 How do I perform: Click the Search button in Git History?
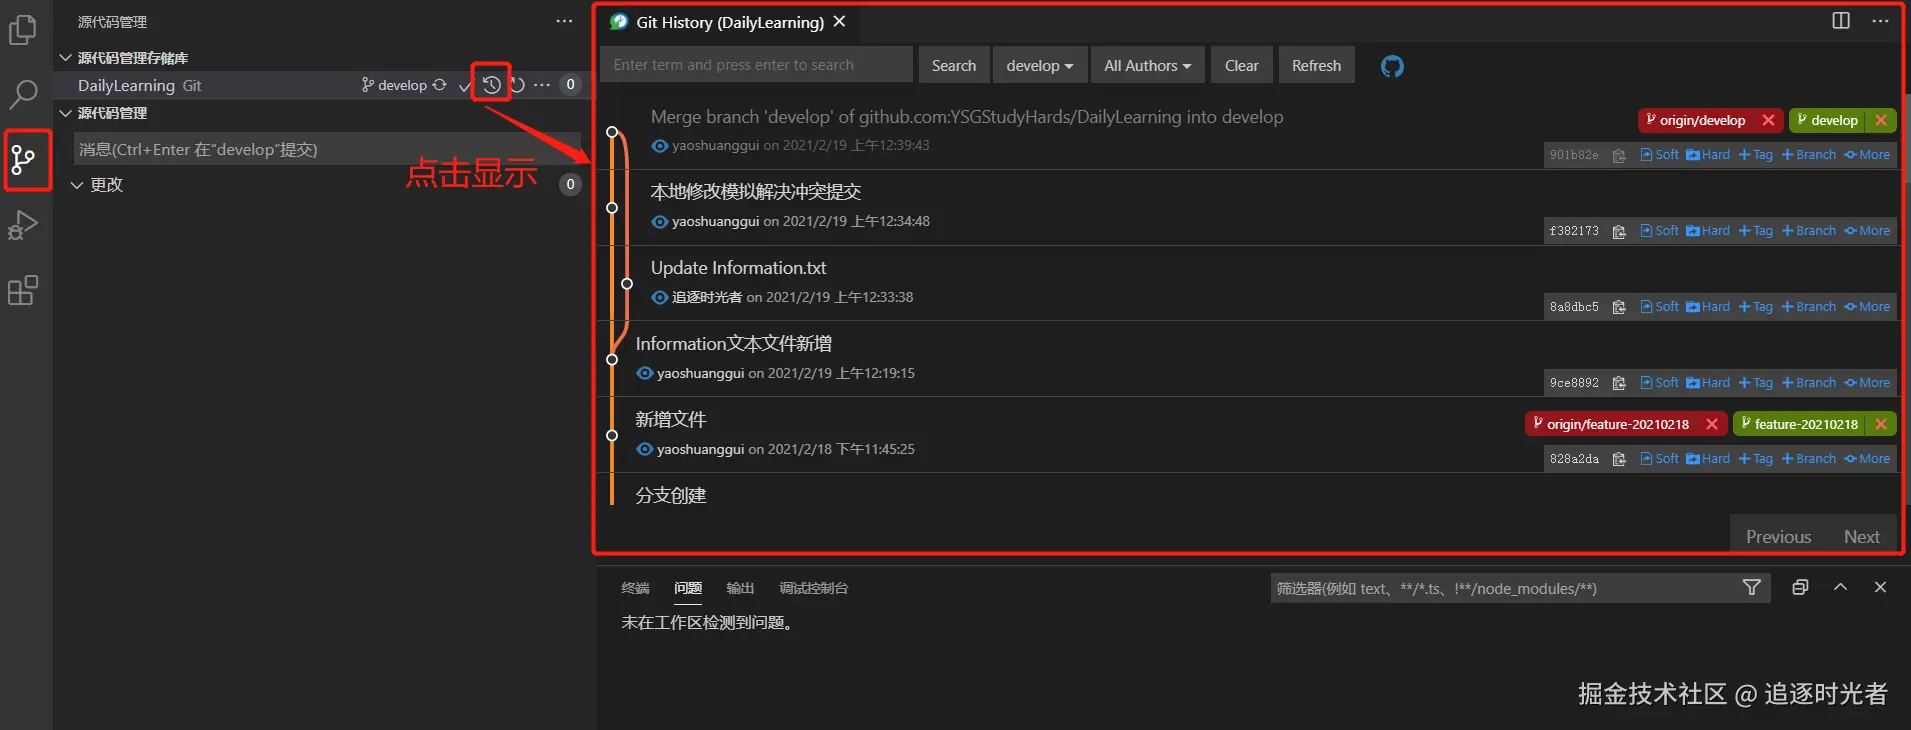(x=953, y=65)
